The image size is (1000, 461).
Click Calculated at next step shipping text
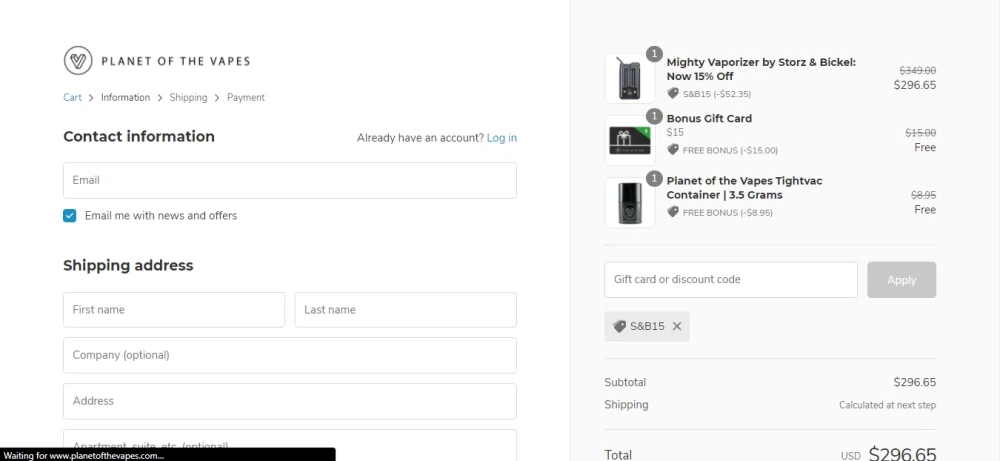[x=887, y=405]
